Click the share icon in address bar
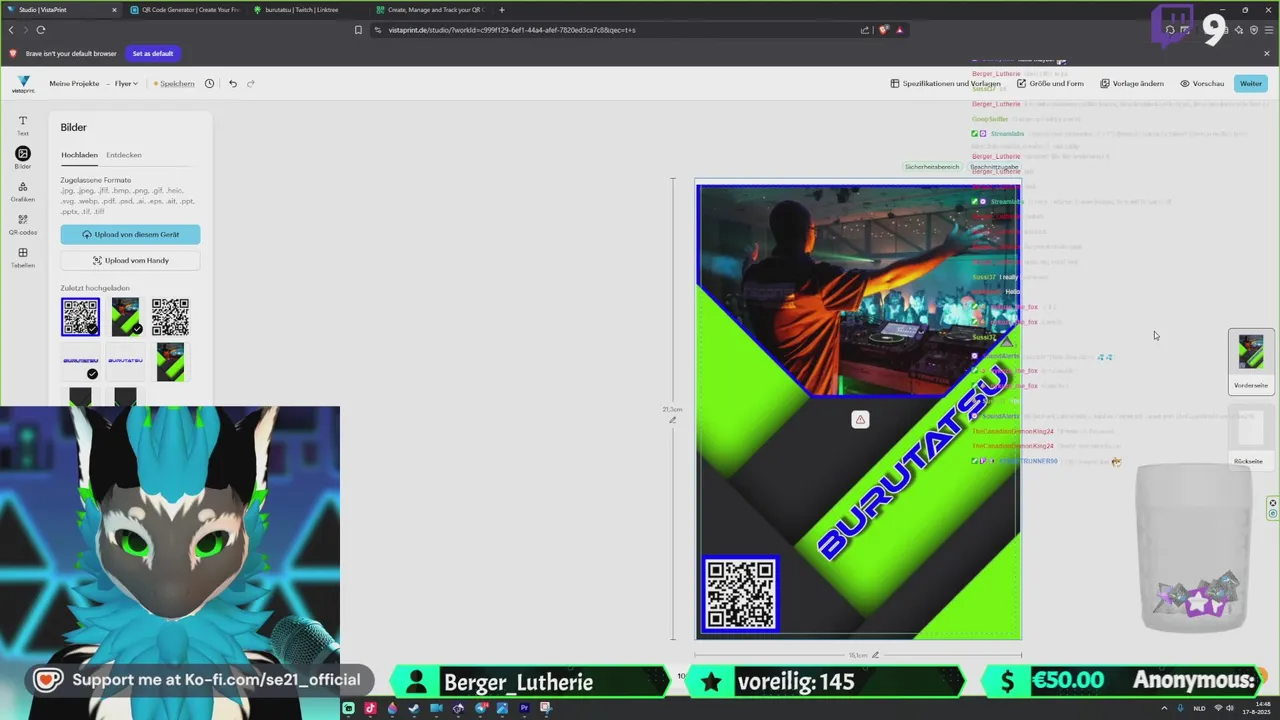This screenshot has height=720, width=1280. pyautogui.click(x=865, y=30)
